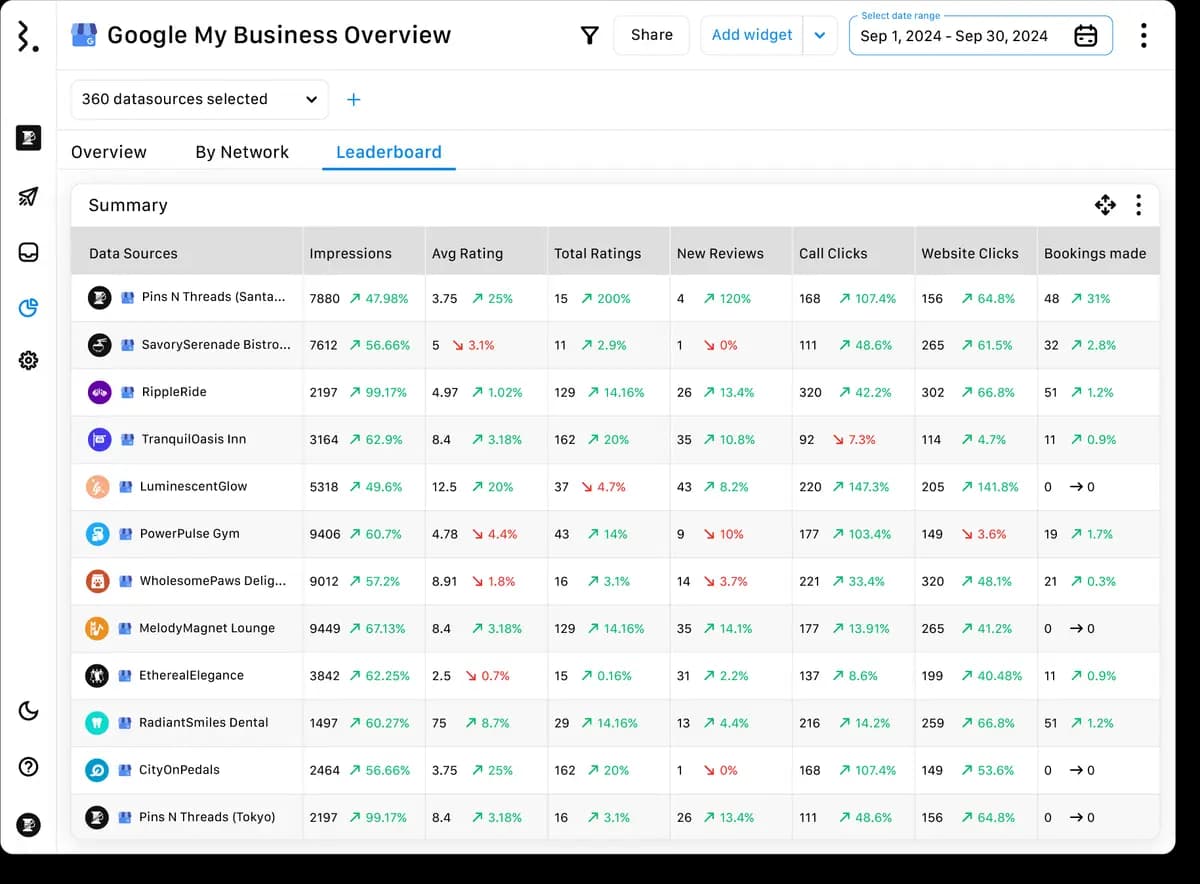Open the settings gear in sidebar
1200x884 pixels.
coord(28,360)
